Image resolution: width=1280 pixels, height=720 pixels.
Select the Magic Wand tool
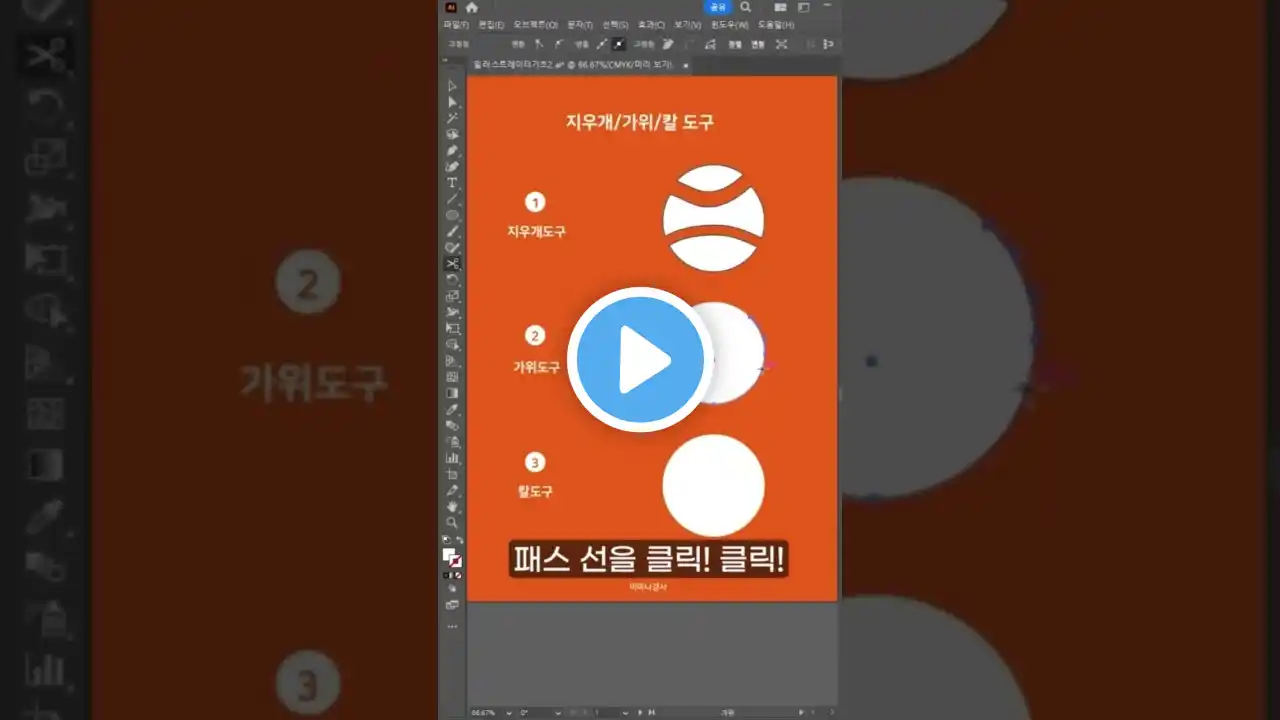click(x=453, y=118)
